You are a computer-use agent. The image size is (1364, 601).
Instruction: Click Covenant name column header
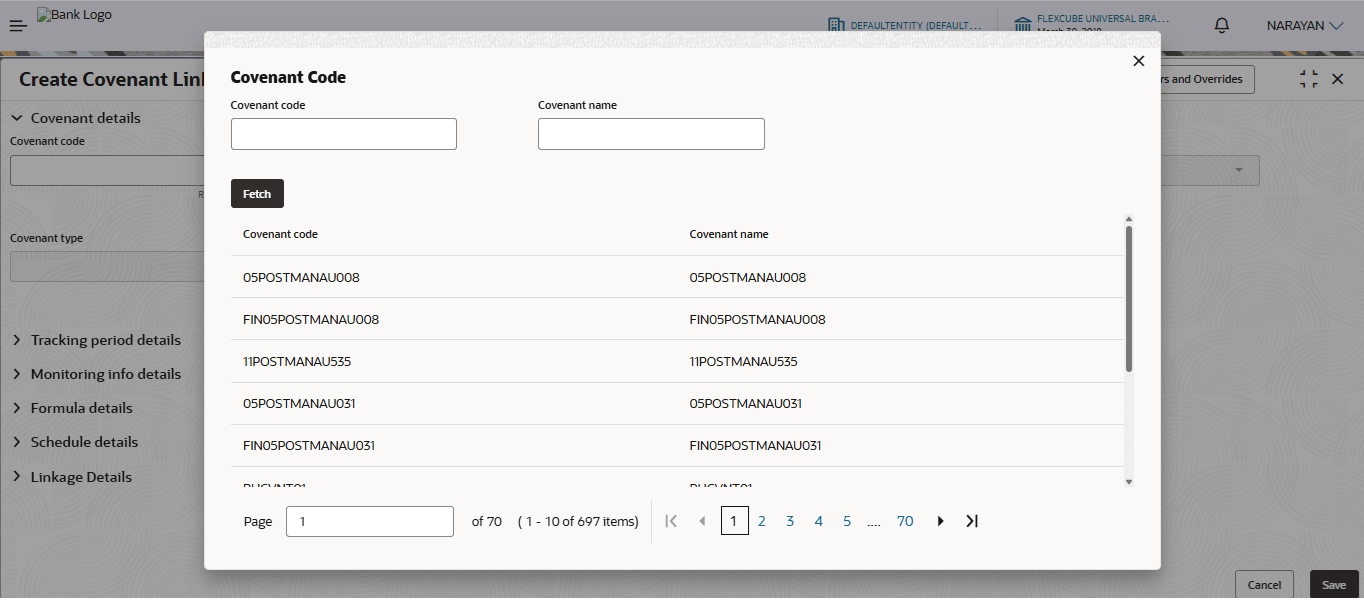[729, 234]
